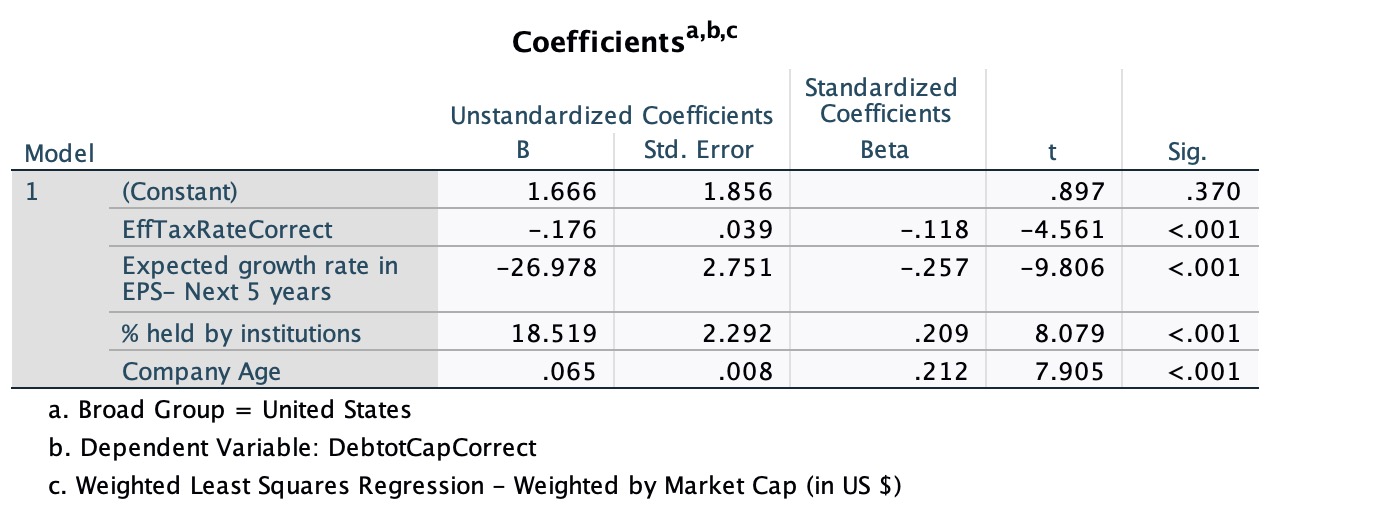Click the Expected growth rate in EPS label
This screenshot has height=522, width=1374.
coord(260,279)
